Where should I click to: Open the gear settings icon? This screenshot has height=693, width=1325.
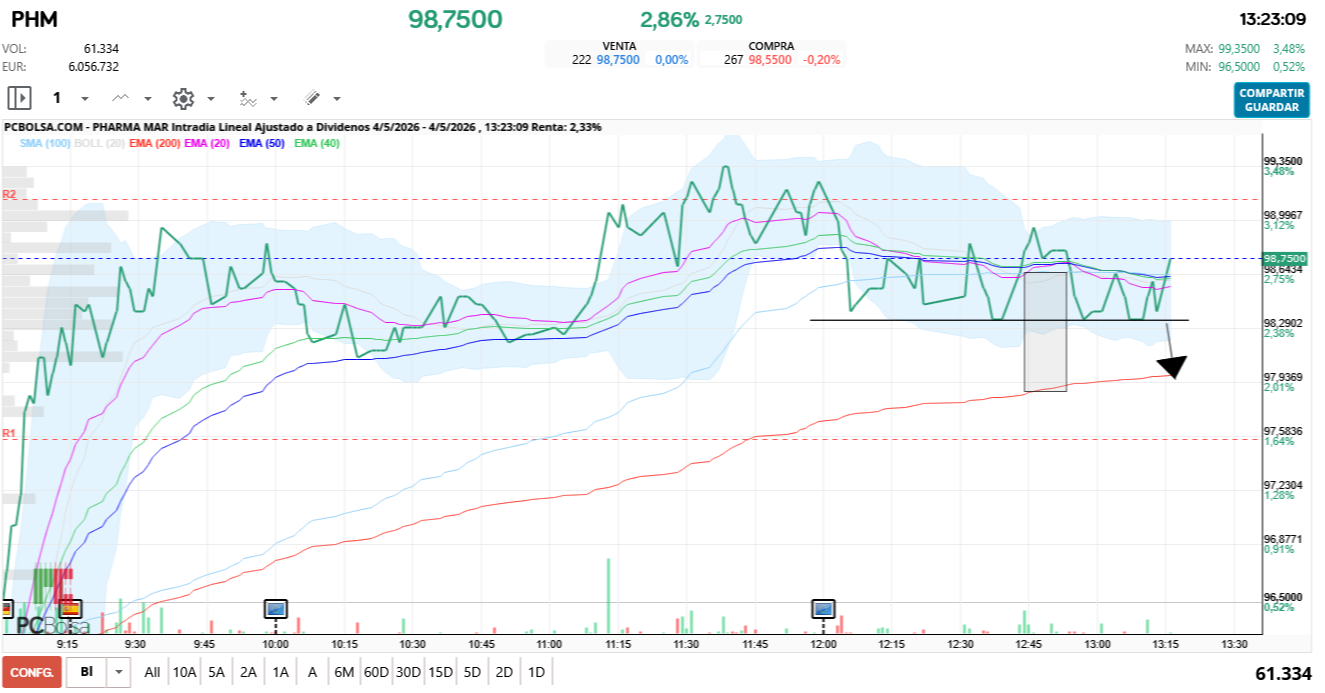(x=182, y=98)
